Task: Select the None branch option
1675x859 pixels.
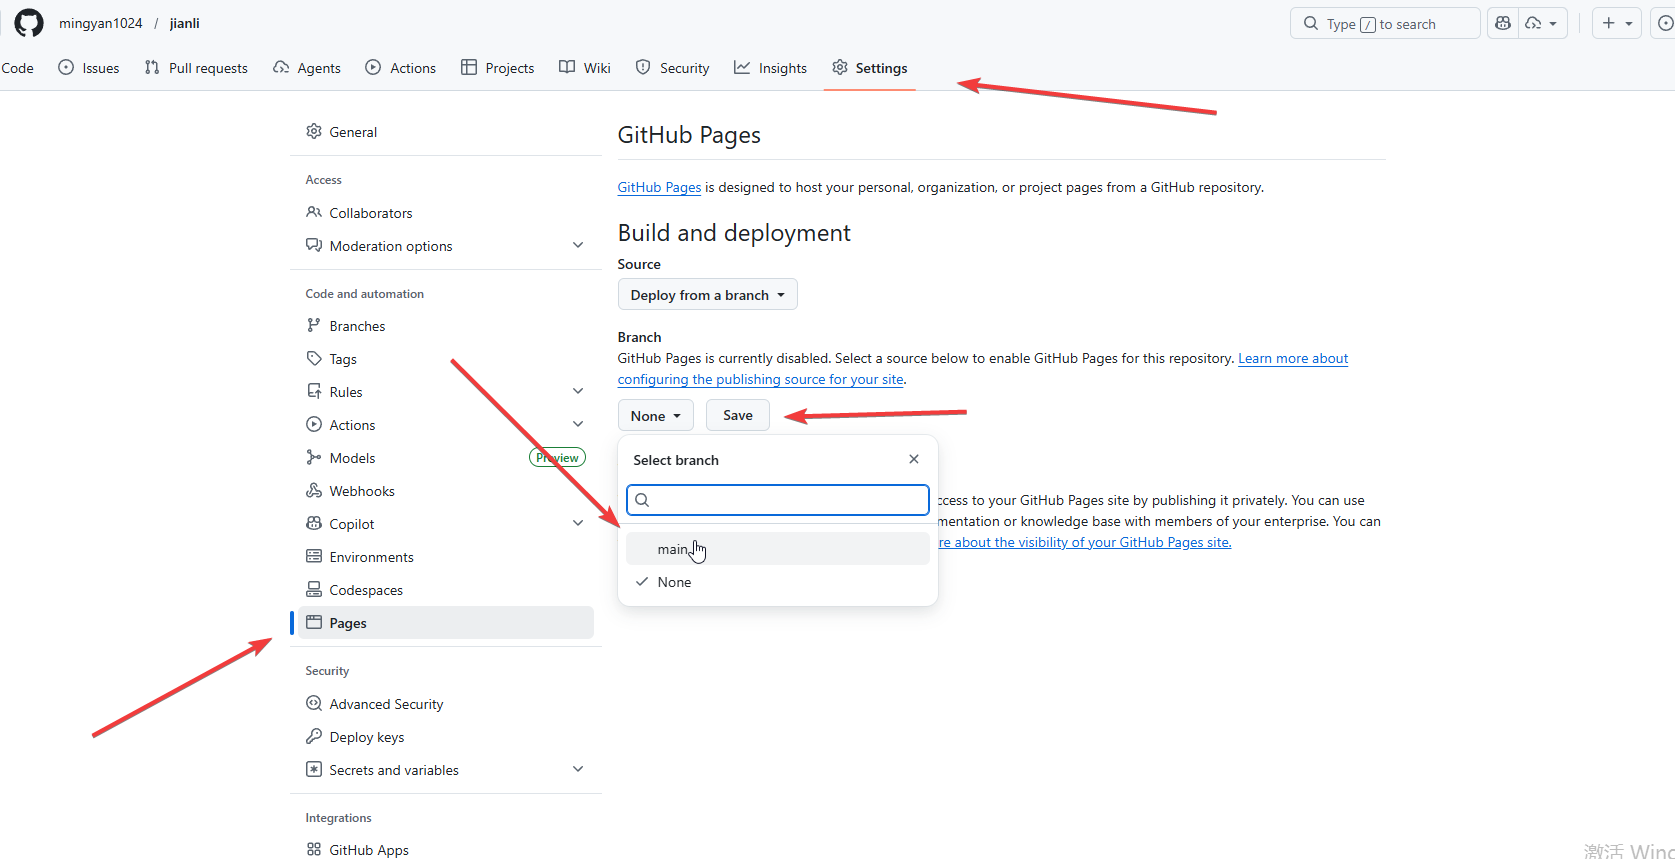Action: pyautogui.click(x=674, y=582)
